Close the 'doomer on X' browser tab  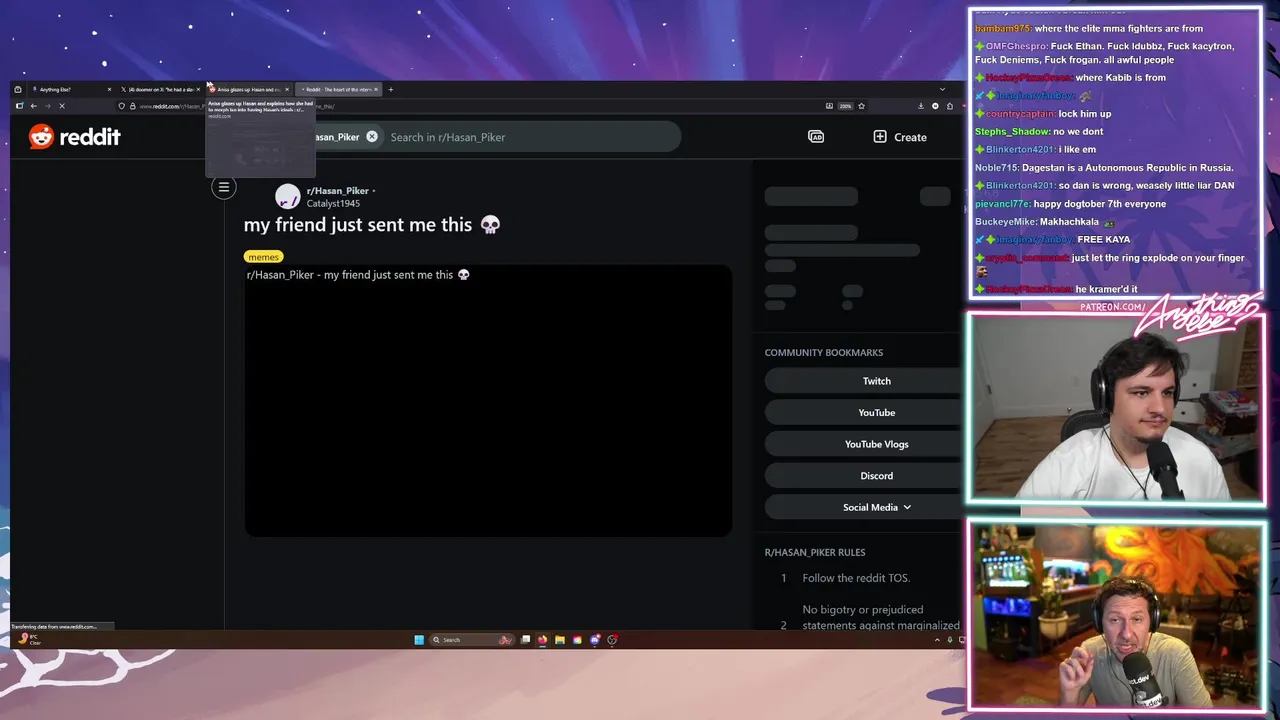(x=198, y=90)
